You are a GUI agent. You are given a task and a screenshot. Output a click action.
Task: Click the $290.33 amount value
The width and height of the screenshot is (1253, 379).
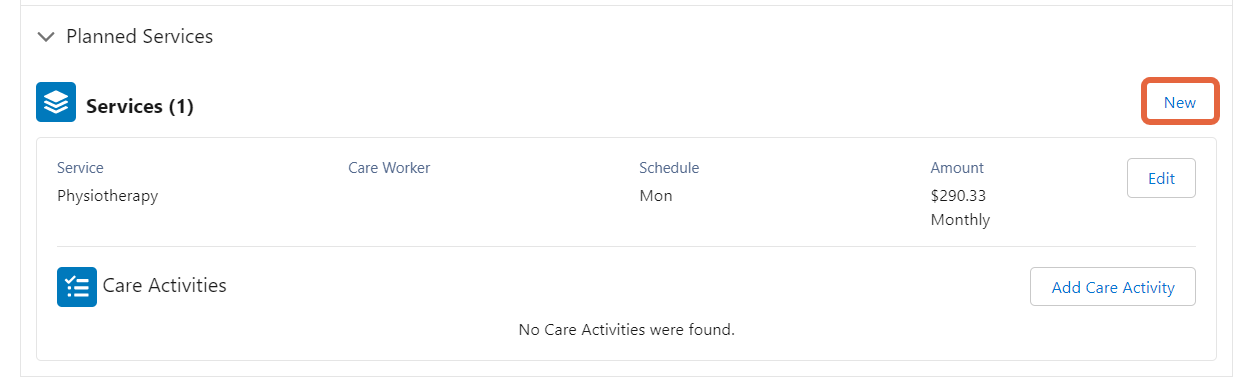tap(958, 196)
